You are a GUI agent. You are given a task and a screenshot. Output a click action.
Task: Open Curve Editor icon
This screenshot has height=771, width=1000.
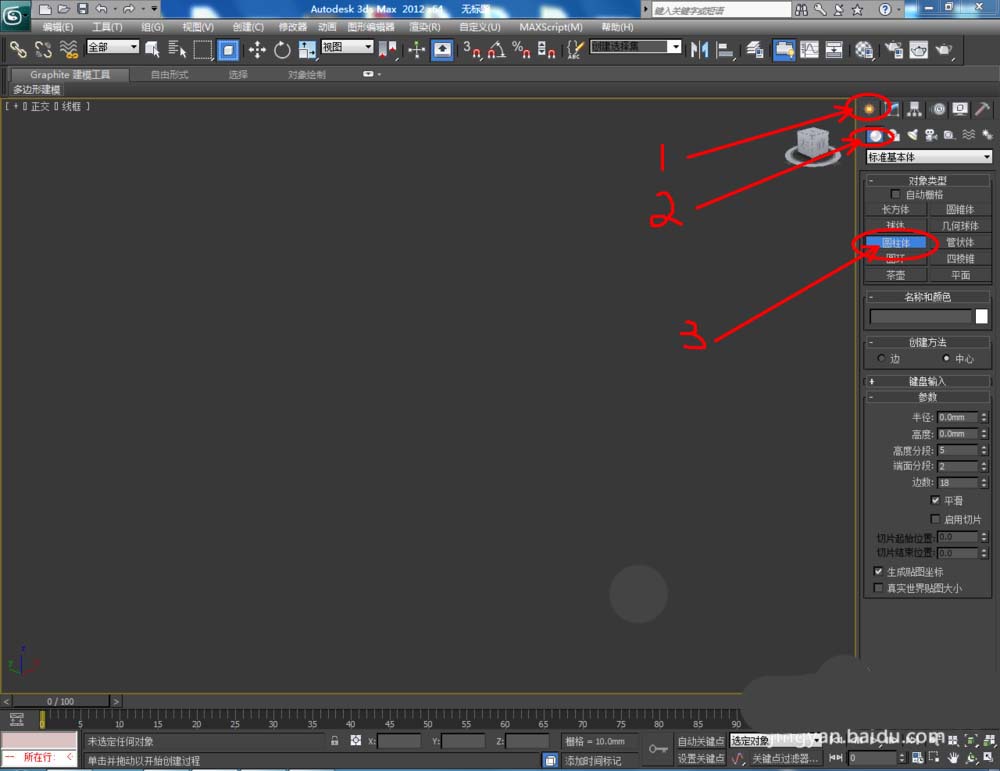click(x=809, y=50)
